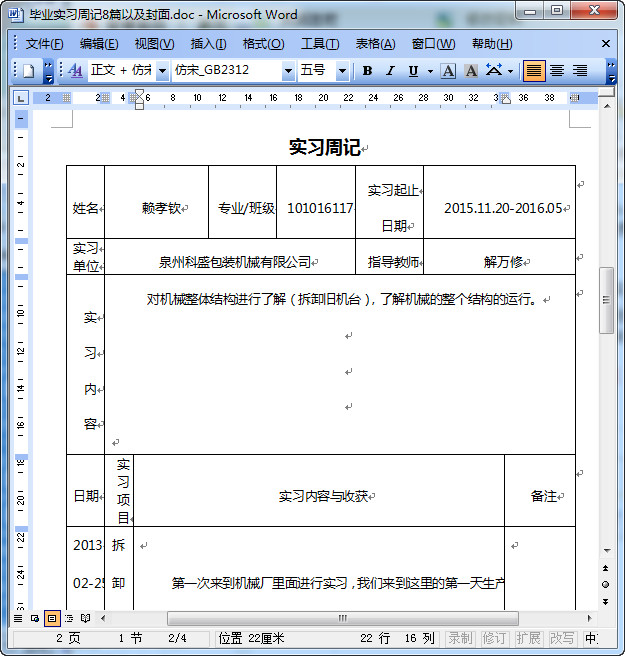
Task: Expand Standard toolbar options arrow
Action: tap(49, 71)
